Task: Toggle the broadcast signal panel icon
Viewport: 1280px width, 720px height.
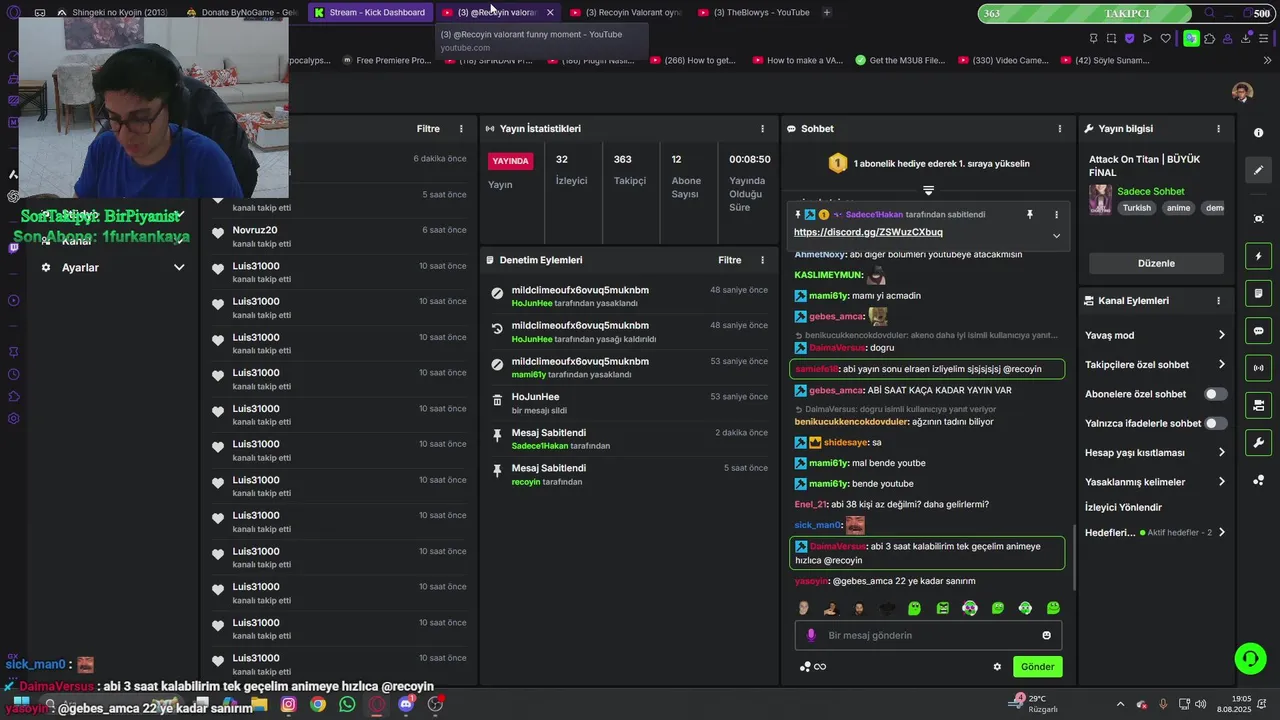Action: click(1258, 368)
